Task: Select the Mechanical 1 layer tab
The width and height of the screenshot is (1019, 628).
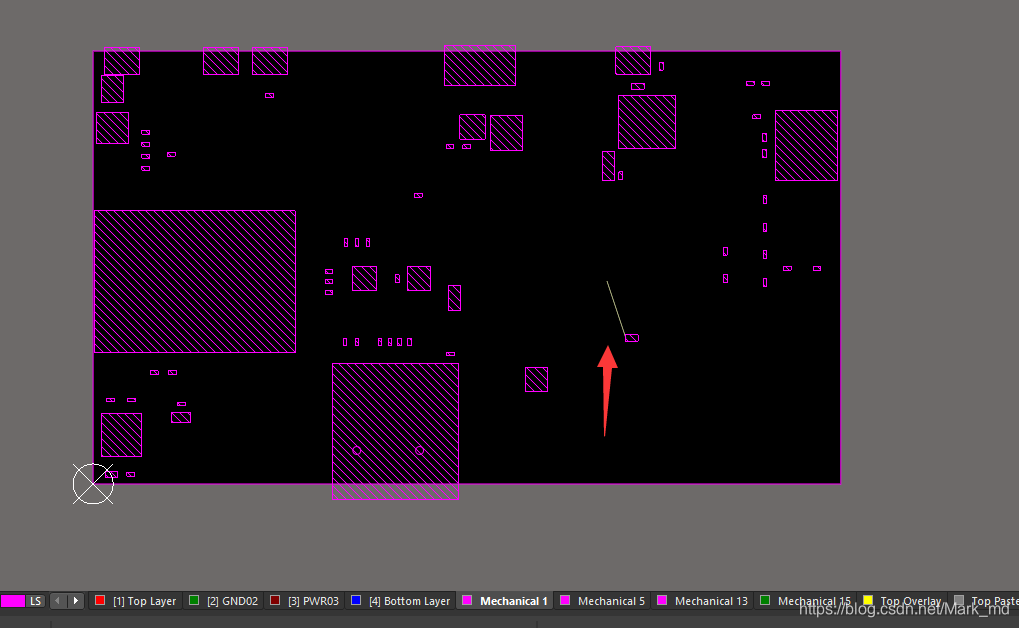Action: [505, 601]
